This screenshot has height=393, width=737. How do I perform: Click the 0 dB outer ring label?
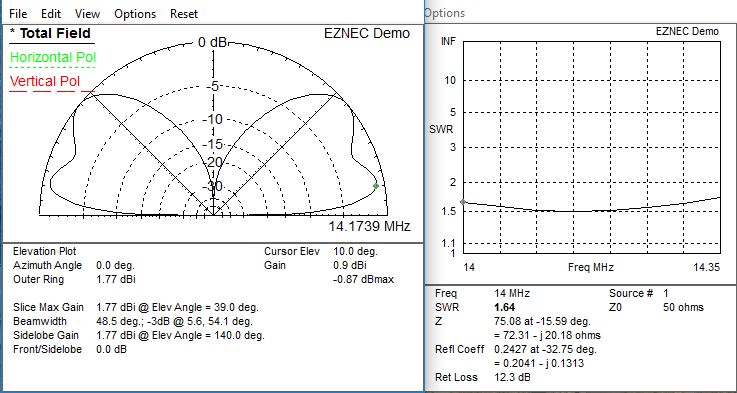tap(212, 43)
